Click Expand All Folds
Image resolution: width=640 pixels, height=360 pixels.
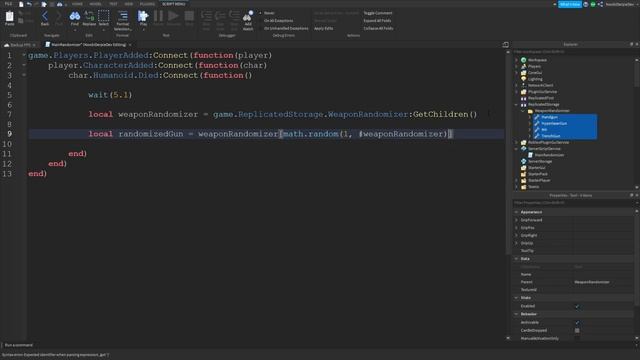pos(377,20)
